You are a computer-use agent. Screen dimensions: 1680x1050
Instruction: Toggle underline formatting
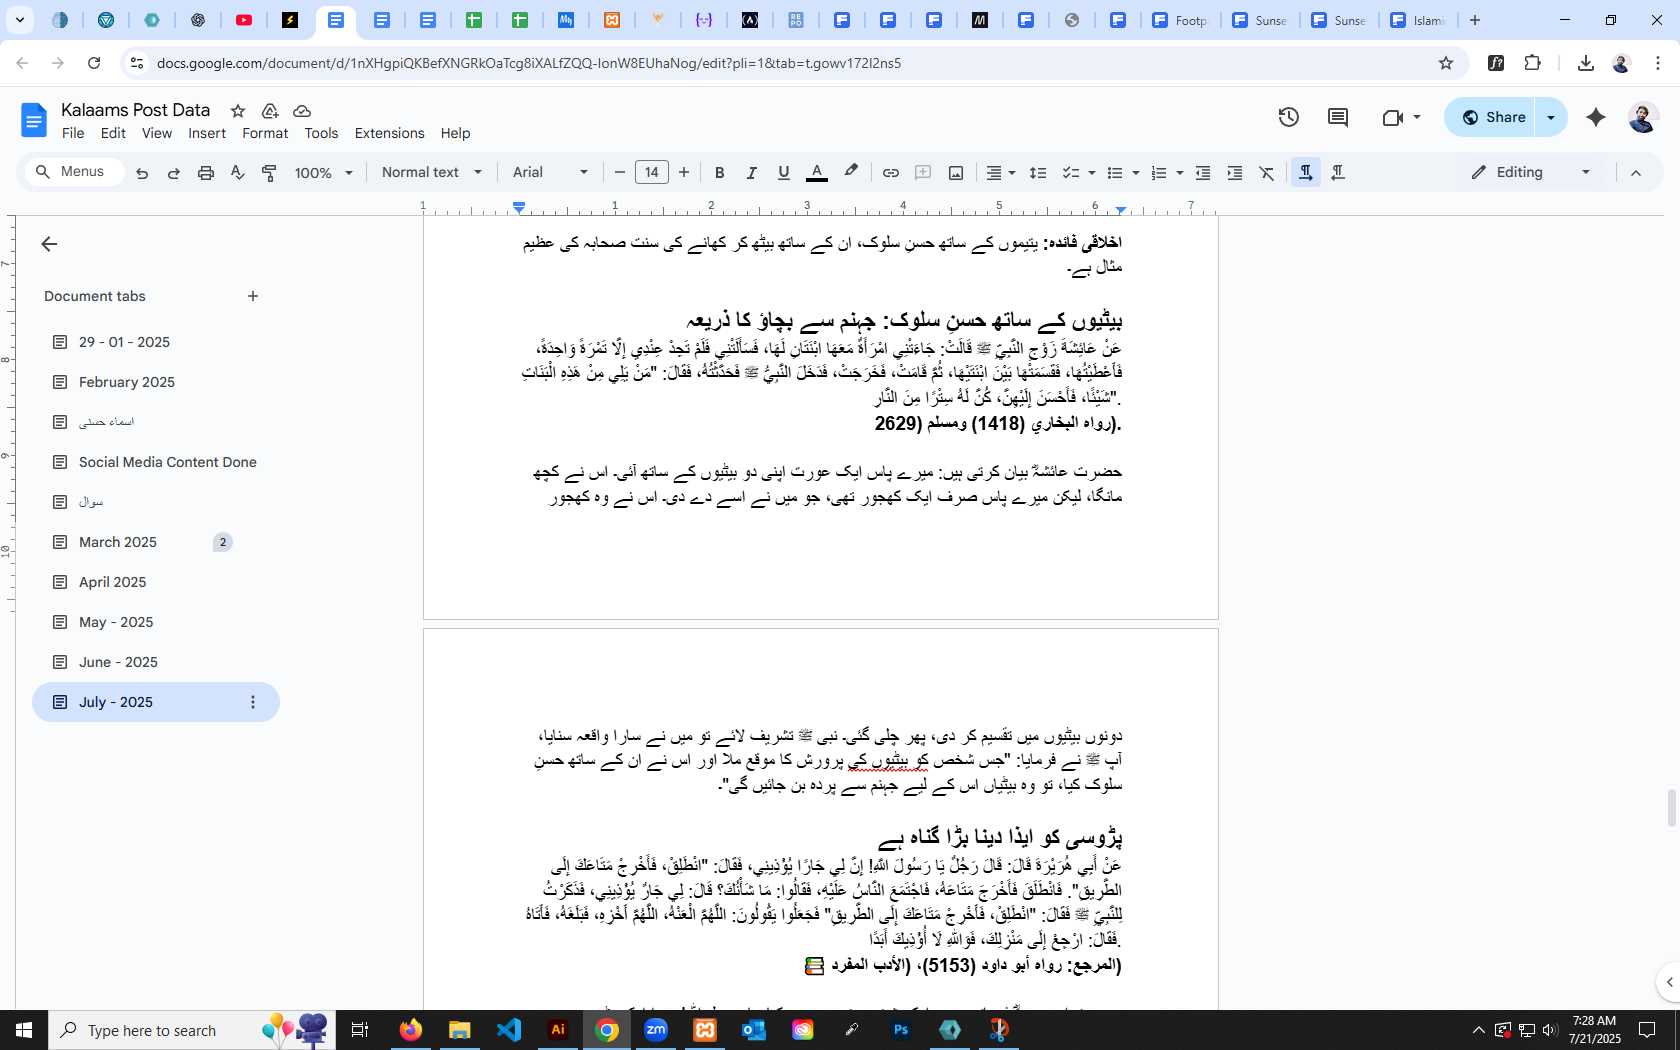click(x=784, y=173)
